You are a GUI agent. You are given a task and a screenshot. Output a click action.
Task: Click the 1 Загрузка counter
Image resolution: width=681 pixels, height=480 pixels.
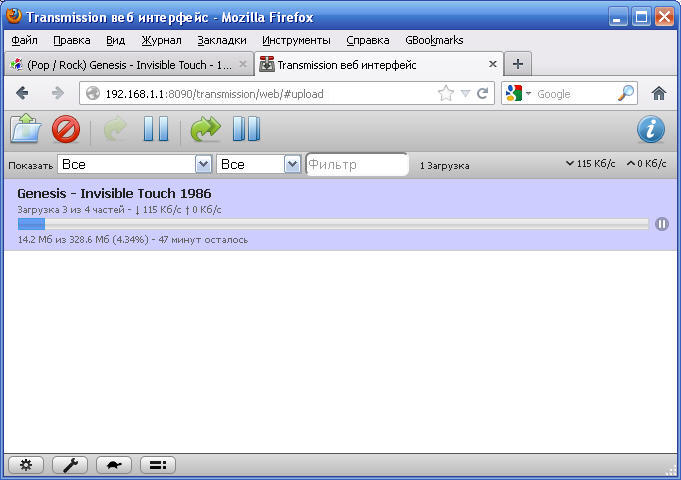pyautogui.click(x=444, y=166)
